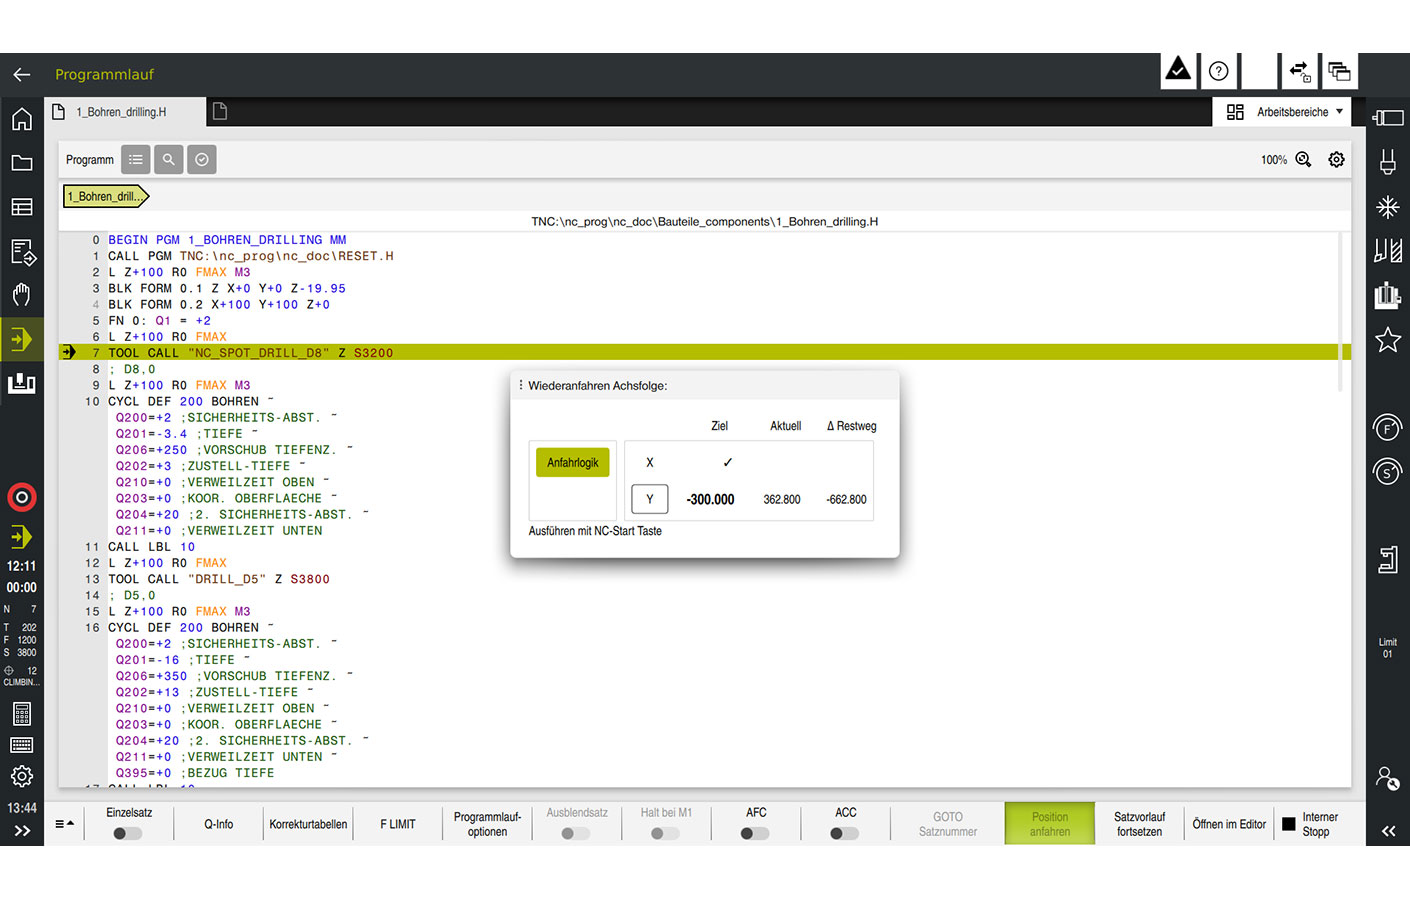The height and width of the screenshot is (900, 1410).
Task: Open the Tables icon in left sidebar
Action: point(22,207)
